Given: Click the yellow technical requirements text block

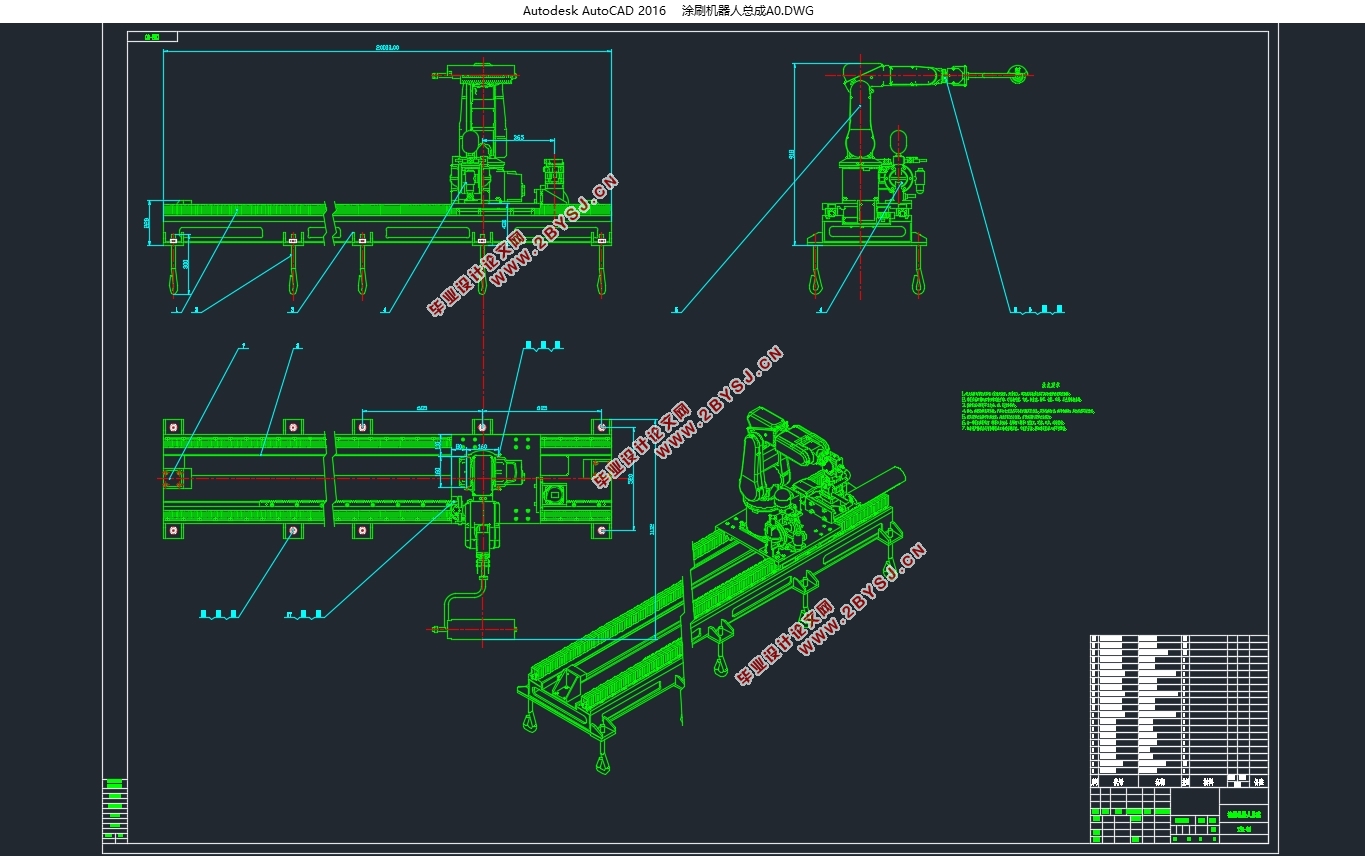Looking at the screenshot, I should [1027, 408].
